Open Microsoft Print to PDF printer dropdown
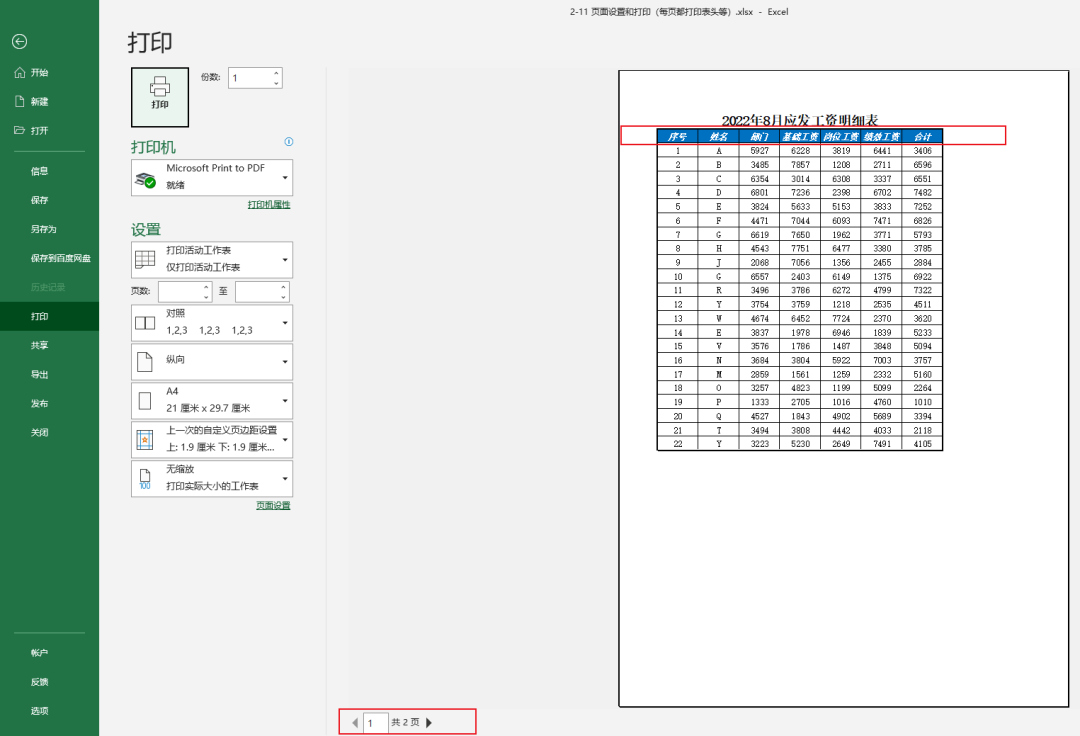 212,178
